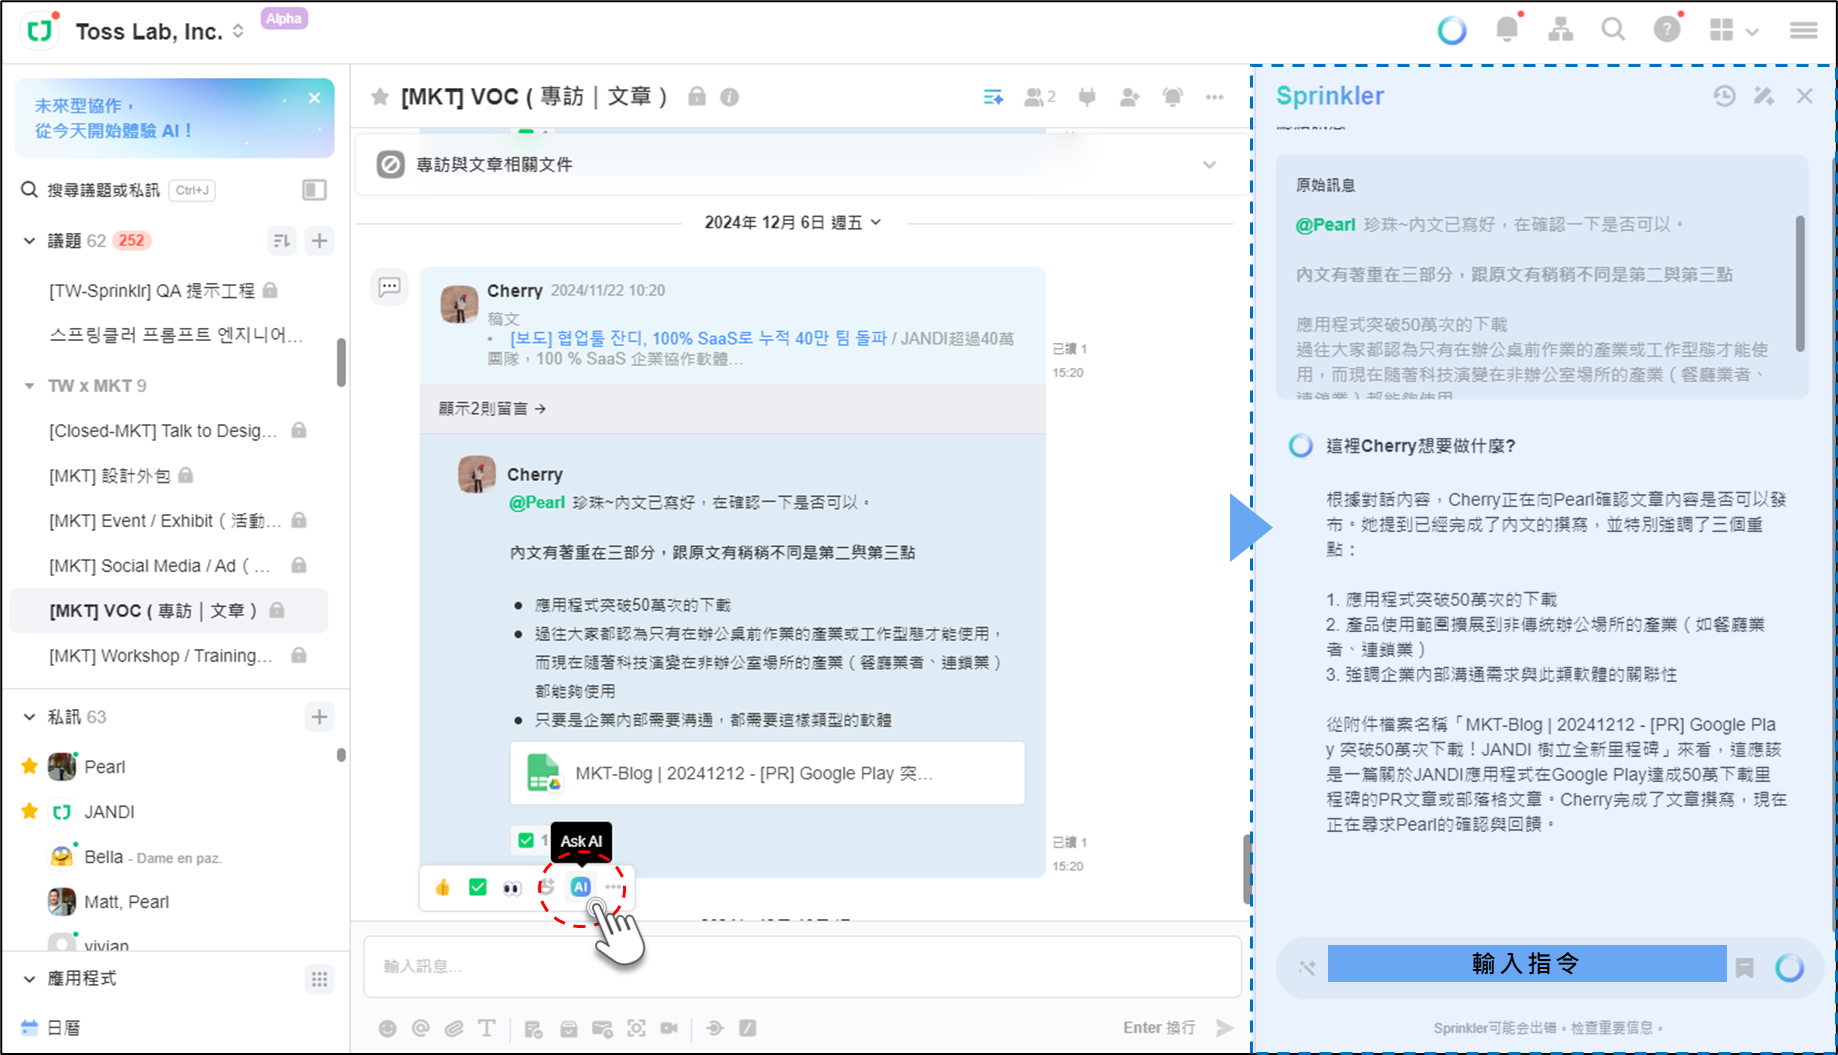Open the more options dots in chat header

(1214, 97)
